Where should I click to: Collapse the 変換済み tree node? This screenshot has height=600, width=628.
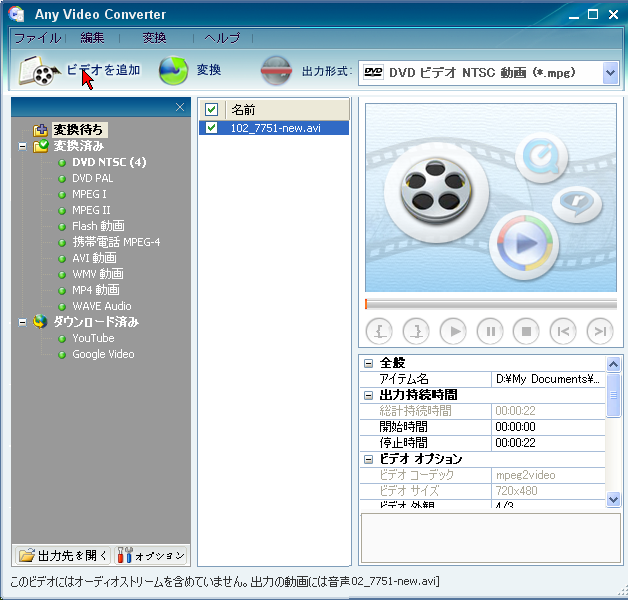click(x=22, y=146)
